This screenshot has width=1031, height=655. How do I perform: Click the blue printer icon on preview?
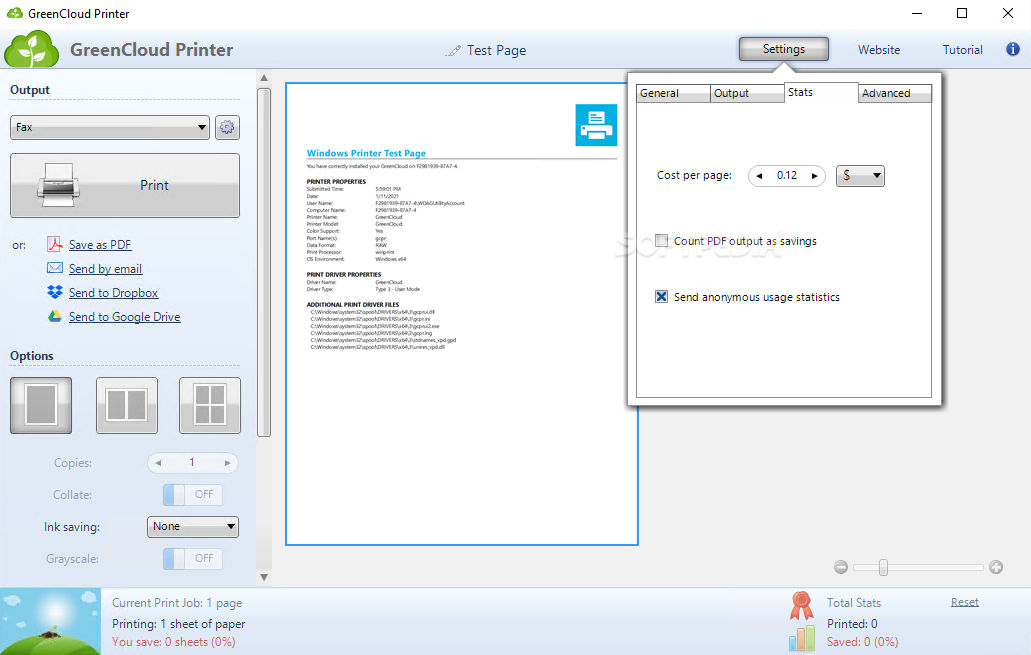(x=596, y=125)
